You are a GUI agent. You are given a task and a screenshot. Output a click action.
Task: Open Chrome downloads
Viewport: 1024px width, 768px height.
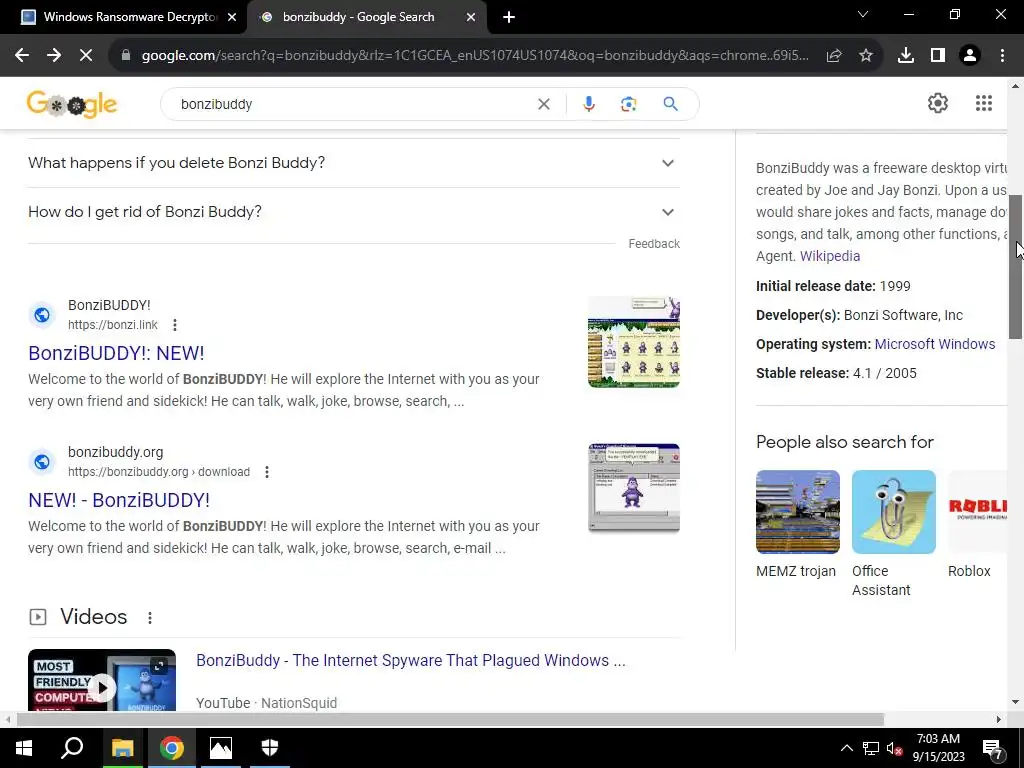[x=906, y=56]
